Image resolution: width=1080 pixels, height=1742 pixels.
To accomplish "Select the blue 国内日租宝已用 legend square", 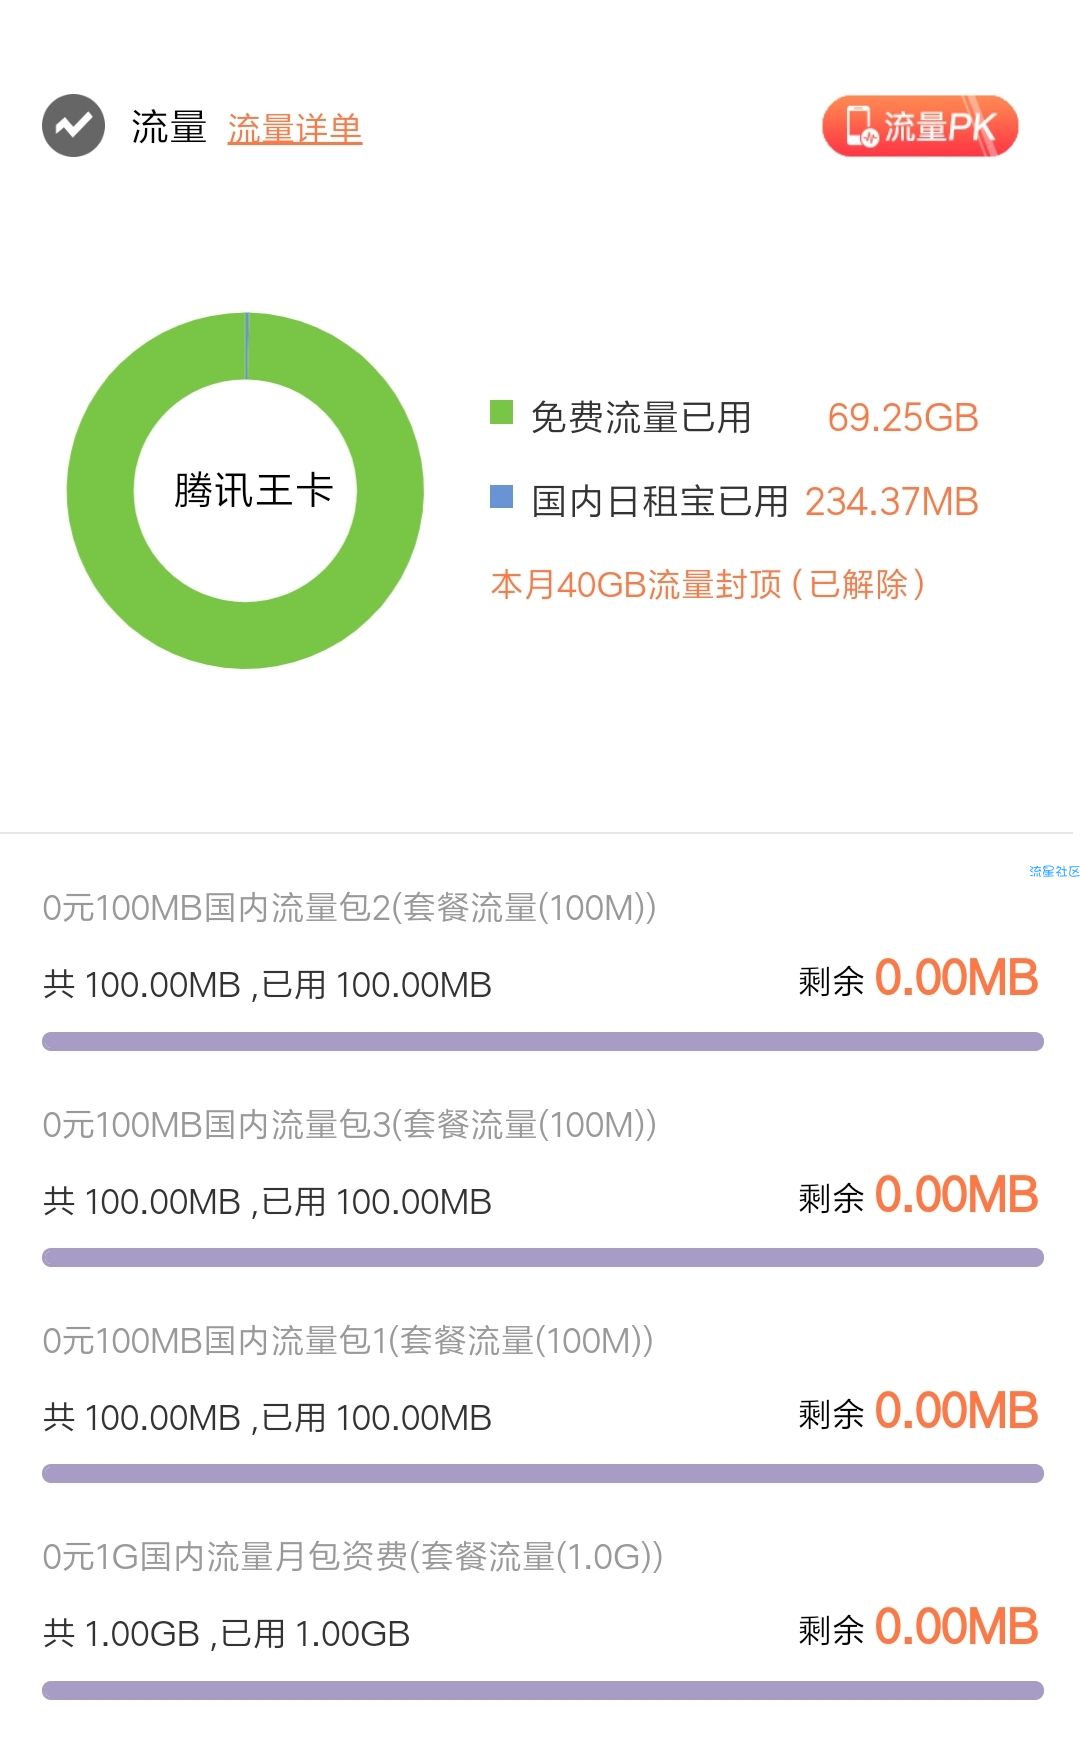I will tap(501, 497).
